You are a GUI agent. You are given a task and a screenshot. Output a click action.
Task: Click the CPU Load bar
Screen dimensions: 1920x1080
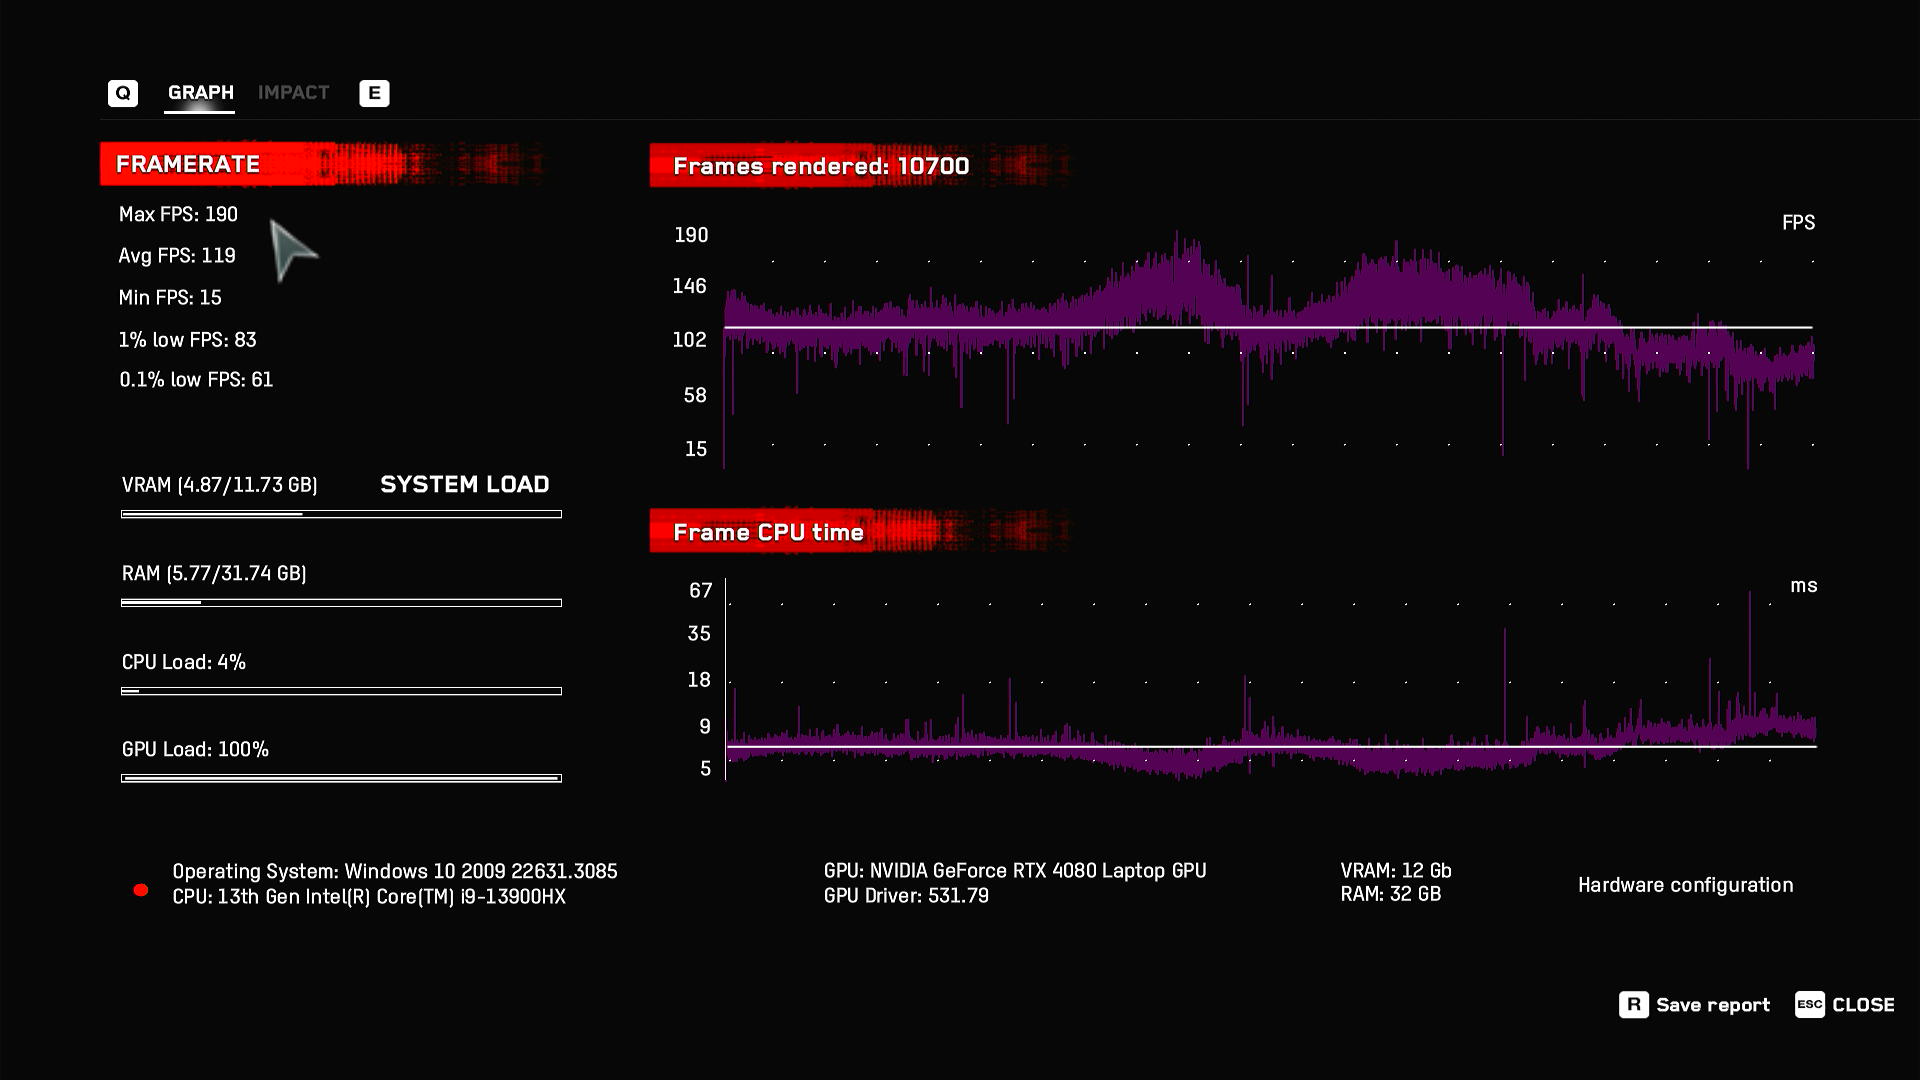[341, 691]
